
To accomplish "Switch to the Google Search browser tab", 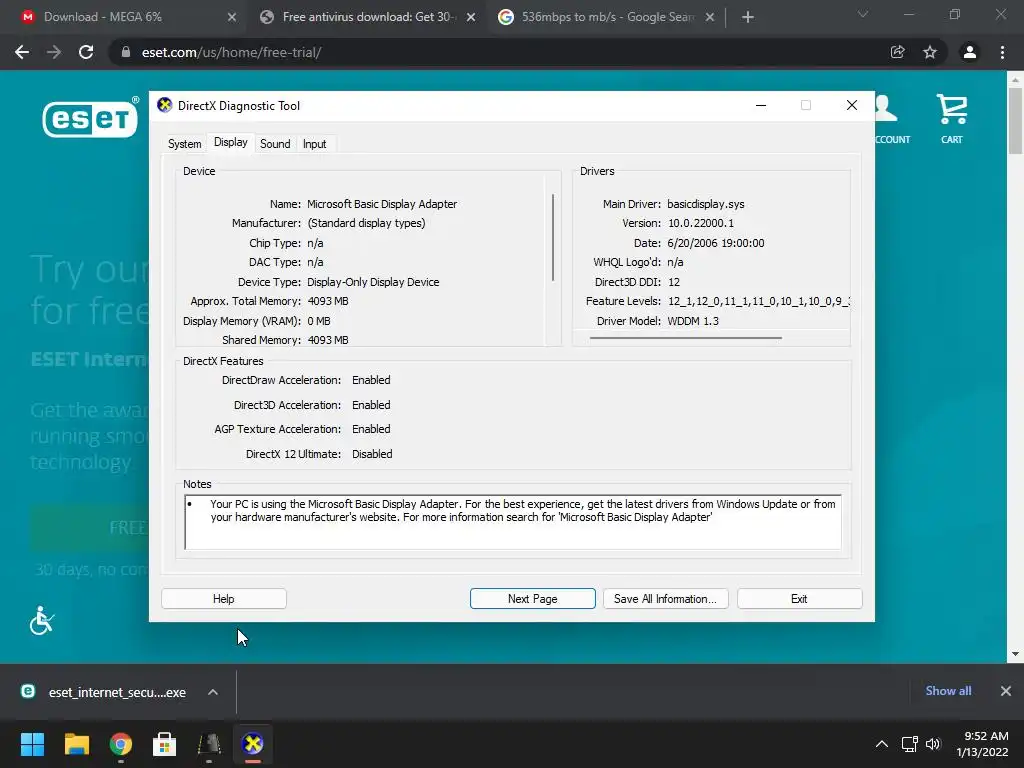I will tap(605, 17).
